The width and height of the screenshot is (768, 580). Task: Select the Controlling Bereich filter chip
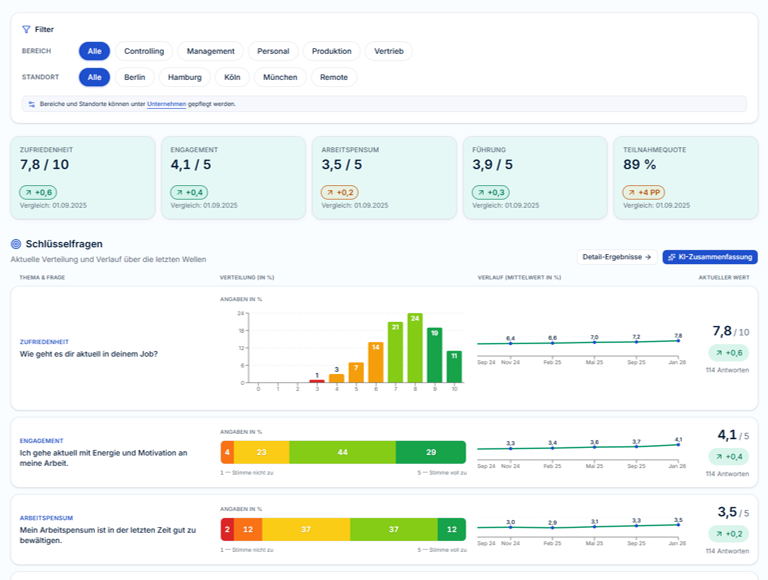pyautogui.click(x=144, y=51)
